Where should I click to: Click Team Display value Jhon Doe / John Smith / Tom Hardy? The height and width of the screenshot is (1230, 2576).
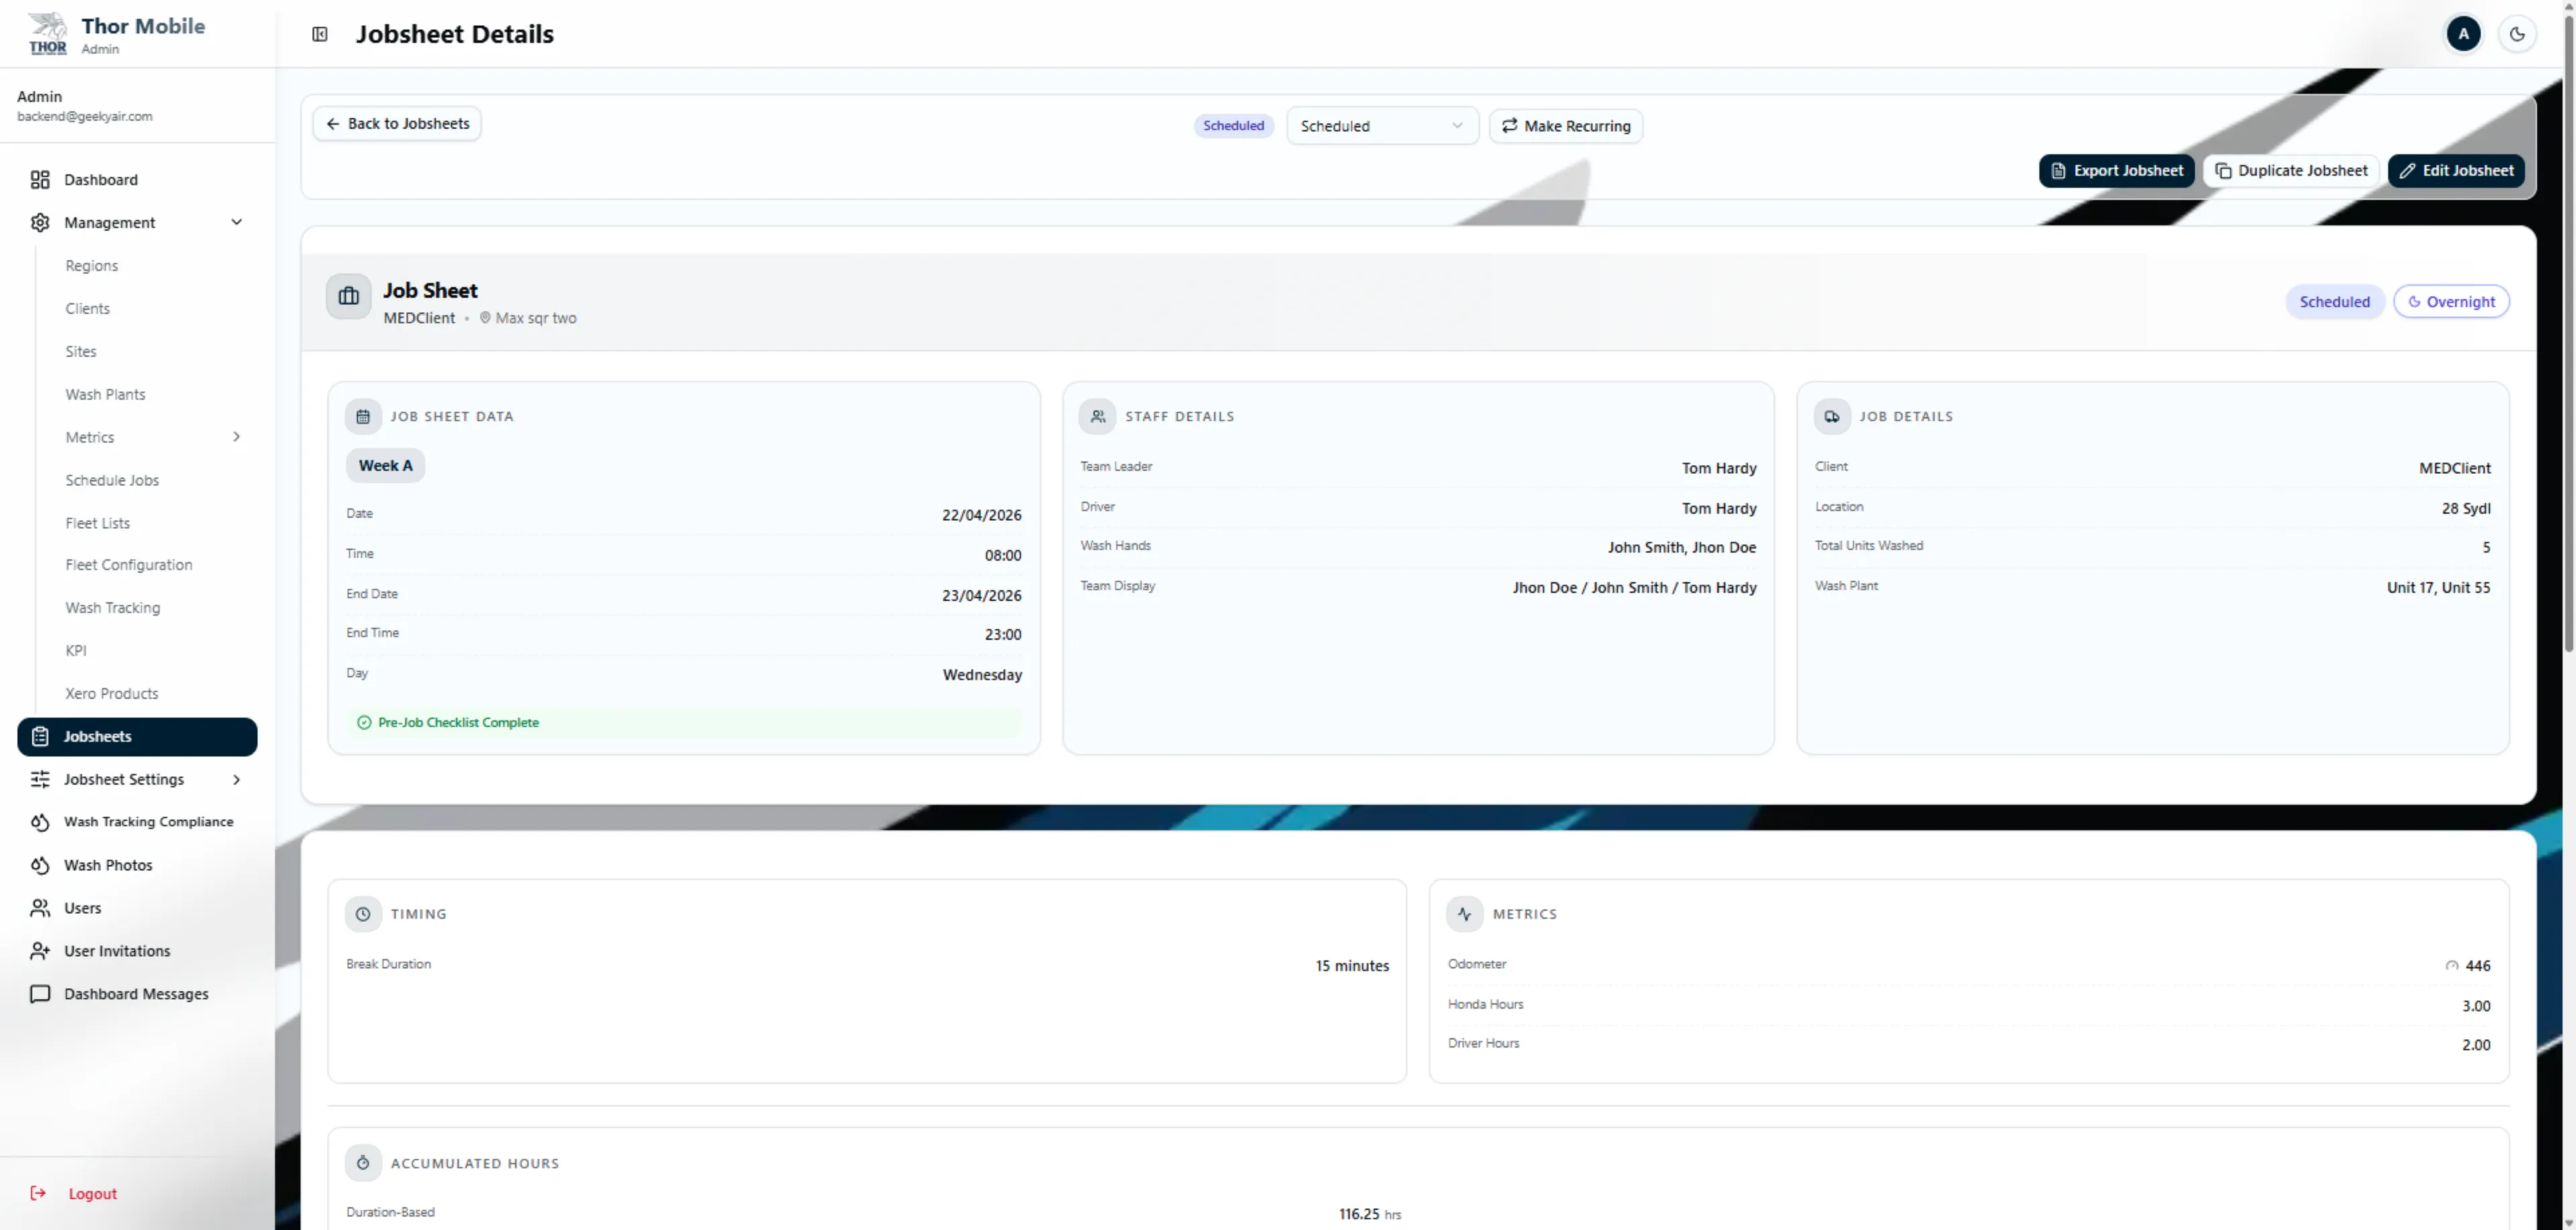1634,588
